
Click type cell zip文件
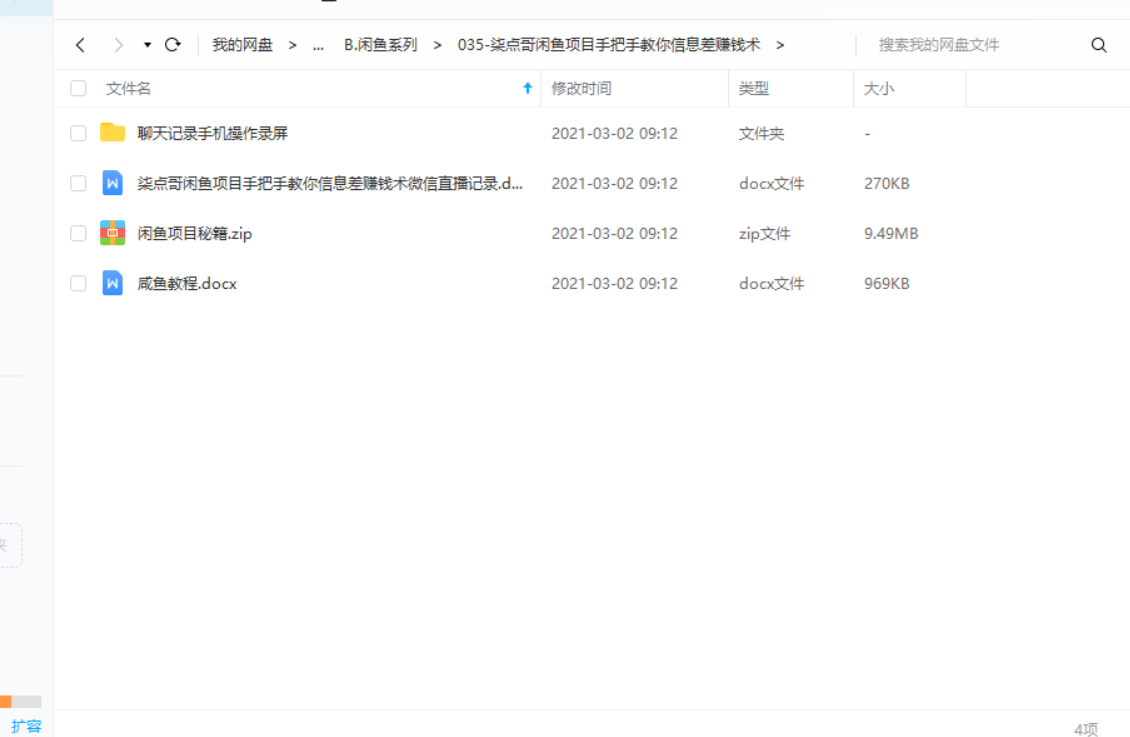pos(764,233)
